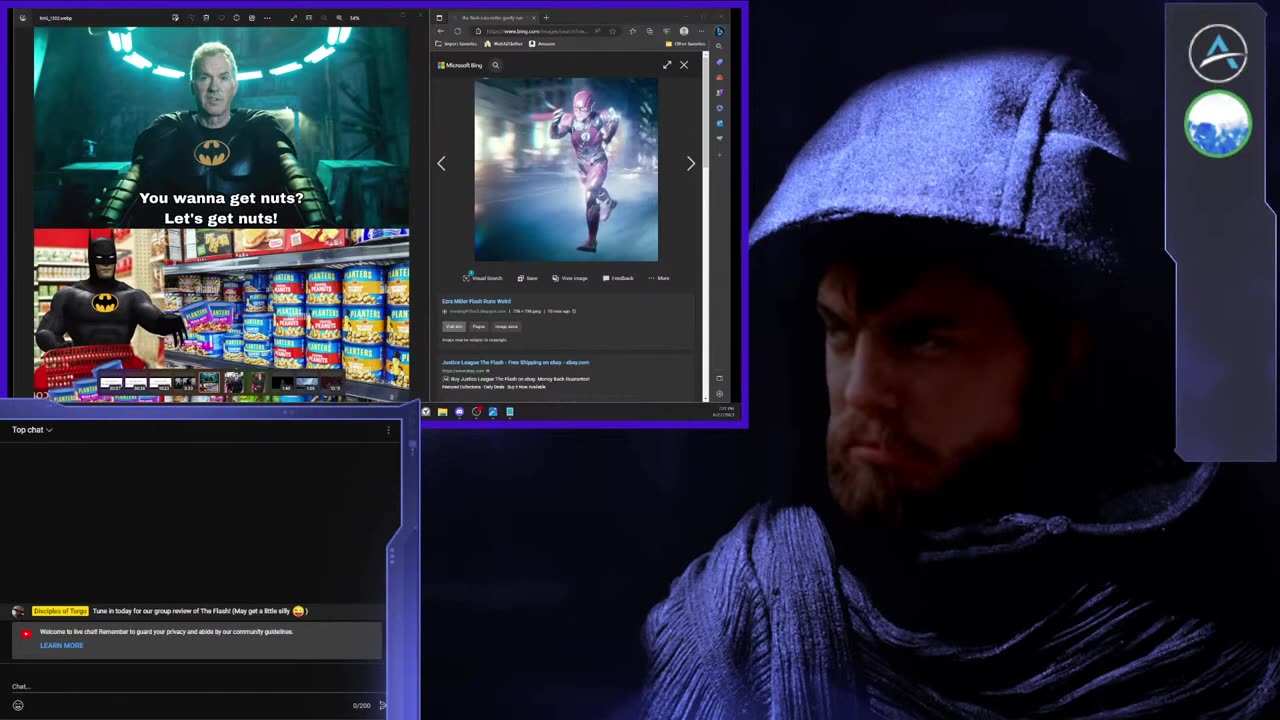The width and height of the screenshot is (1280, 720).
Task: Add the Bing page to favorites with the star
Action: tap(612, 31)
